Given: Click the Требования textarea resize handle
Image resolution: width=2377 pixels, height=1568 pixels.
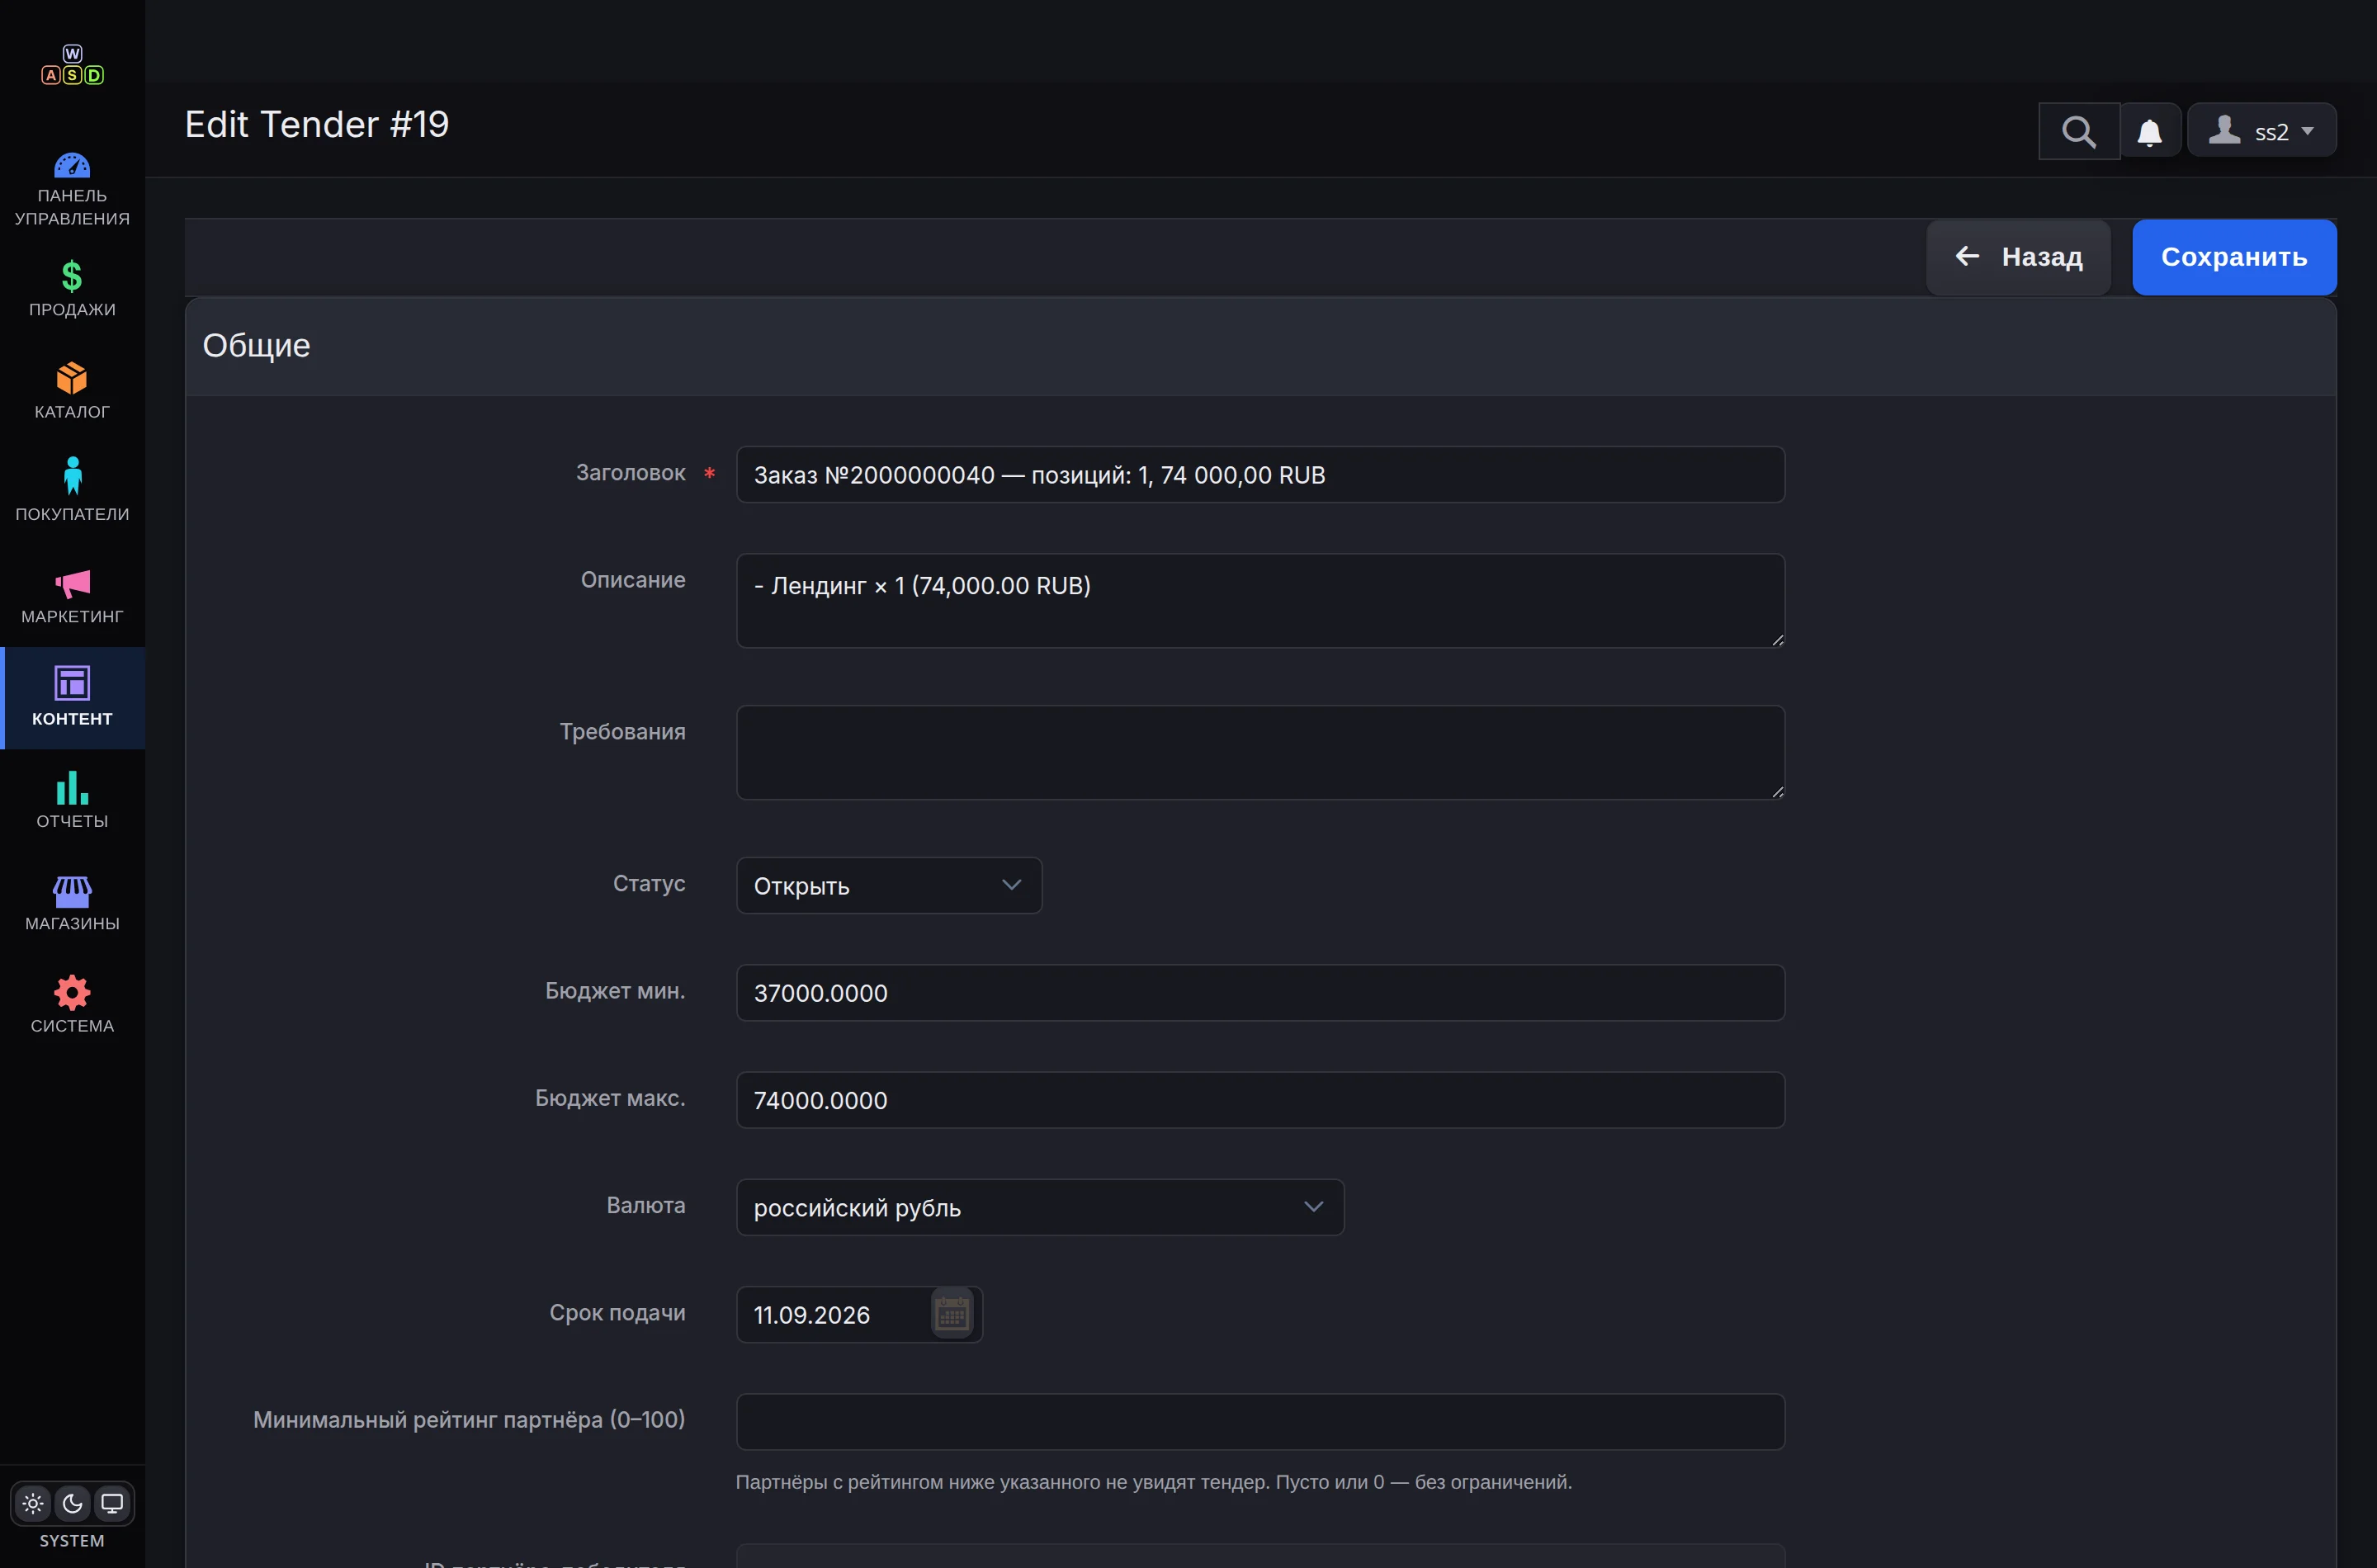Looking at the screenshot, I should pos(1776,791).
